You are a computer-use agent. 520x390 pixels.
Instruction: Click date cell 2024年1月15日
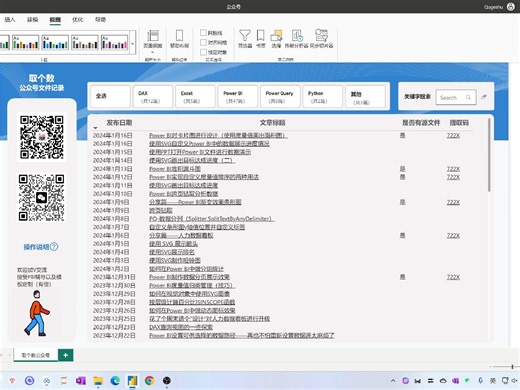coord(112,152)
